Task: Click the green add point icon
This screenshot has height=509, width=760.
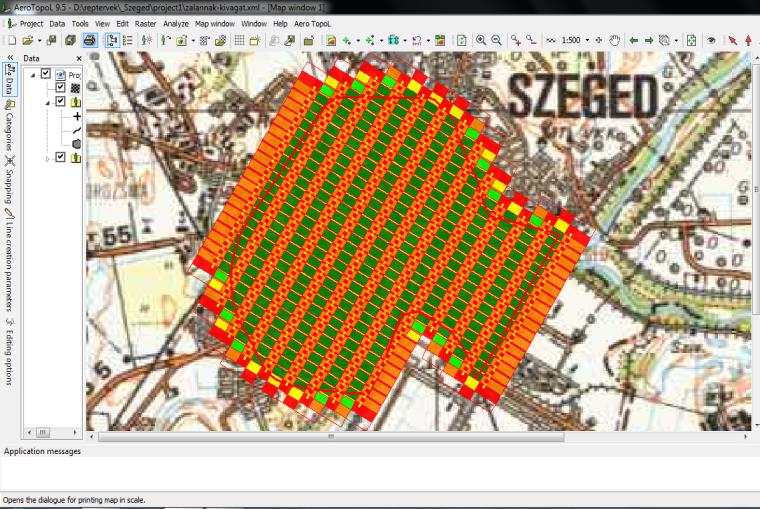Action: (347, 41)
